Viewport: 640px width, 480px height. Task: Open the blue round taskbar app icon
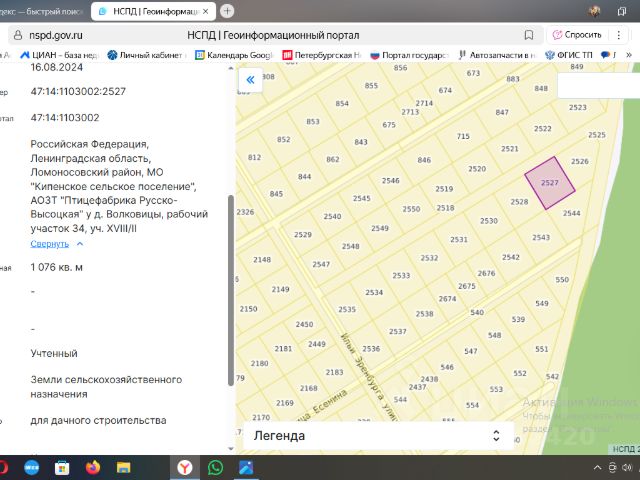click(31, 468)
